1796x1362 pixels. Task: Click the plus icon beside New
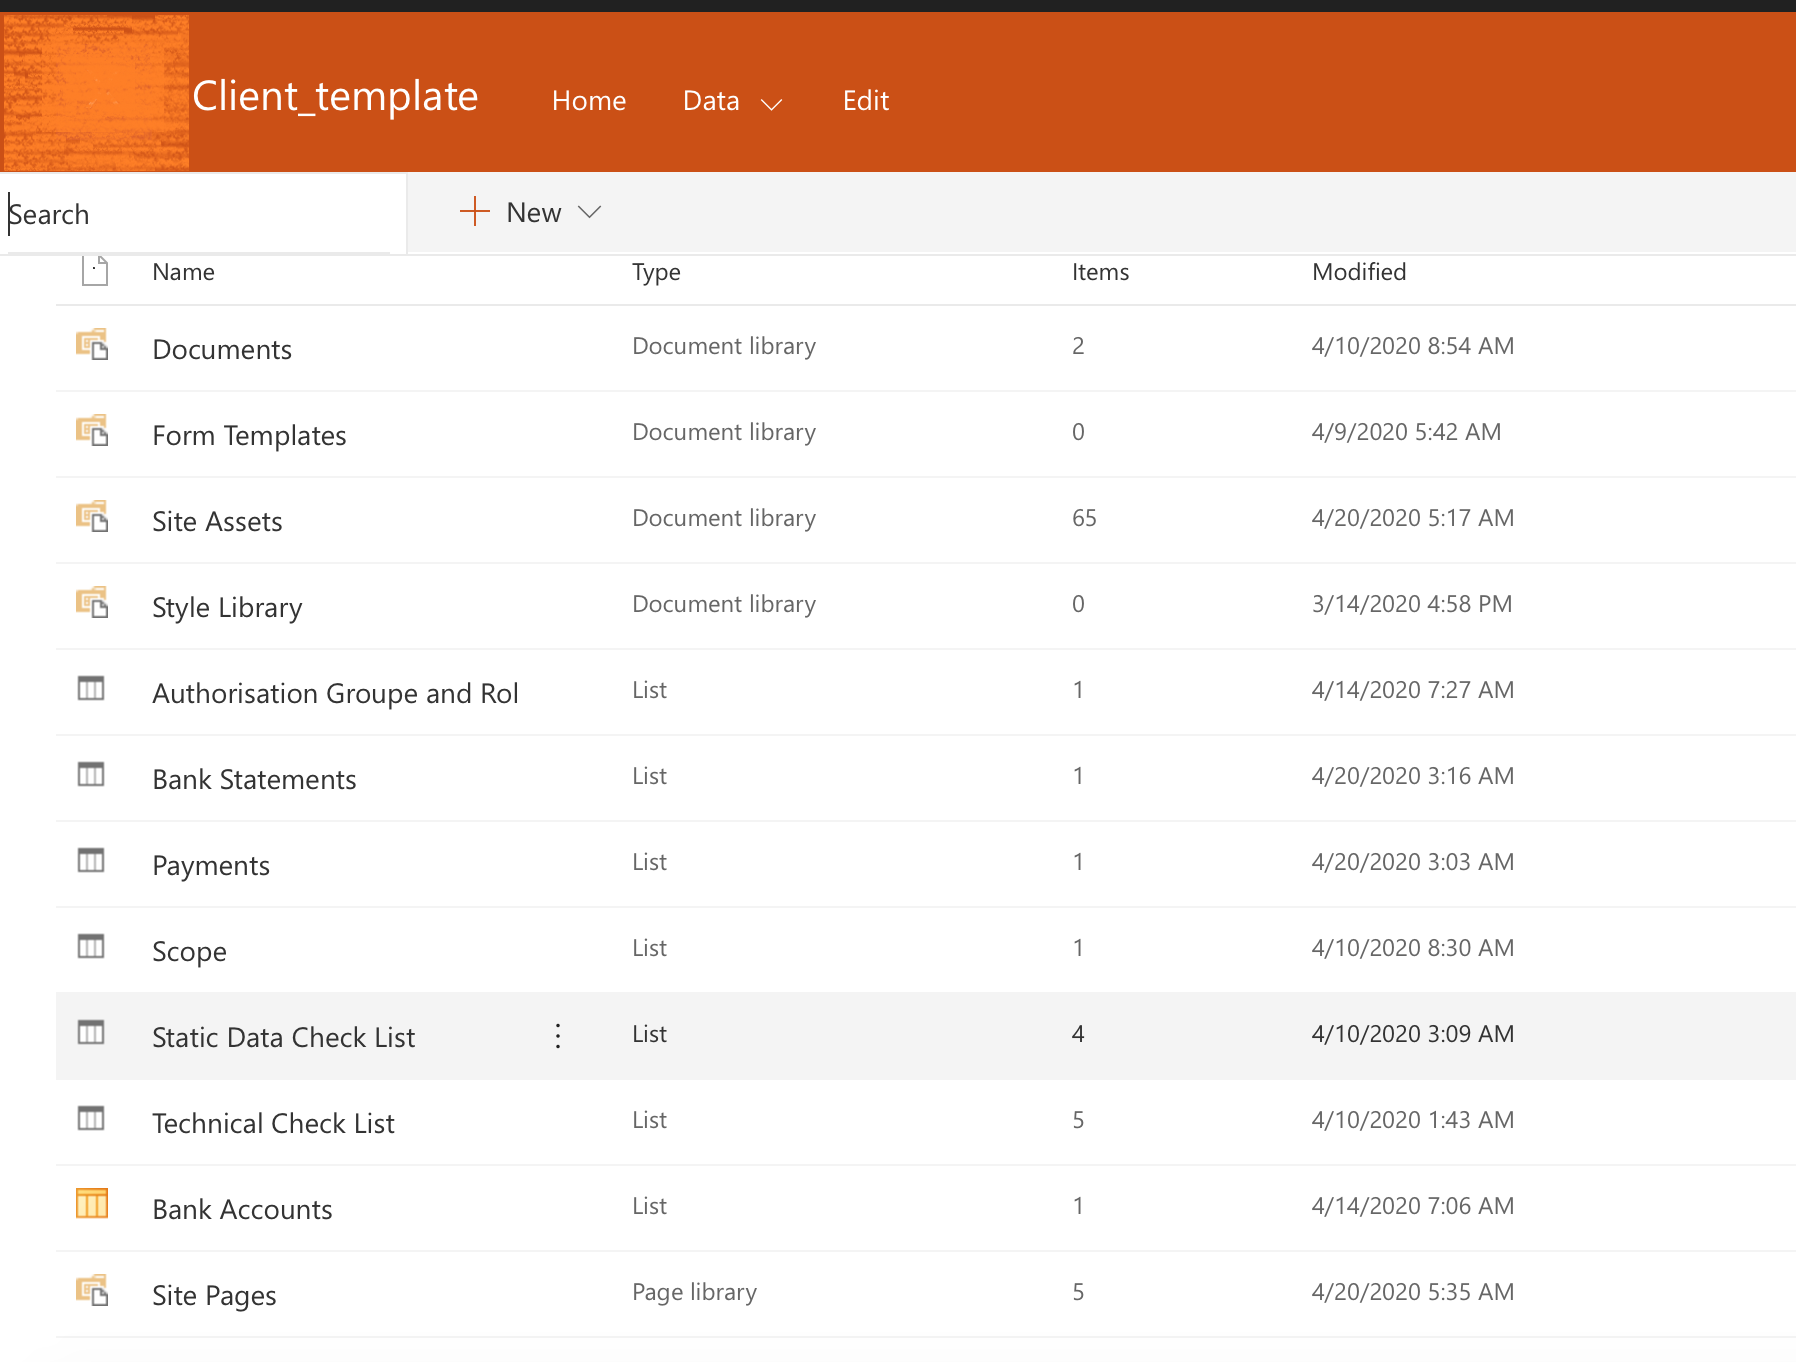(x=474, y=211)
